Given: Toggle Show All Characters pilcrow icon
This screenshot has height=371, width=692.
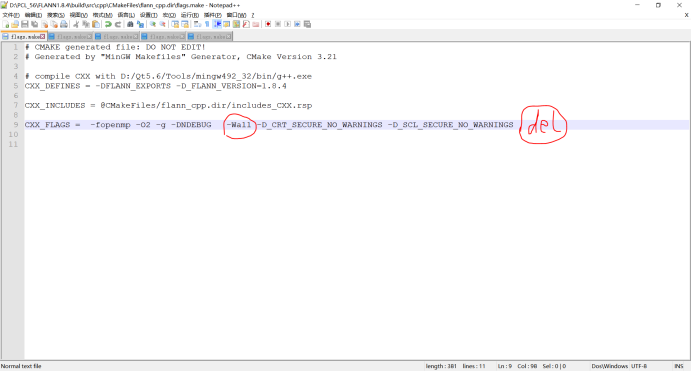Looking at the screenshot, I should [x=207, y=24].
